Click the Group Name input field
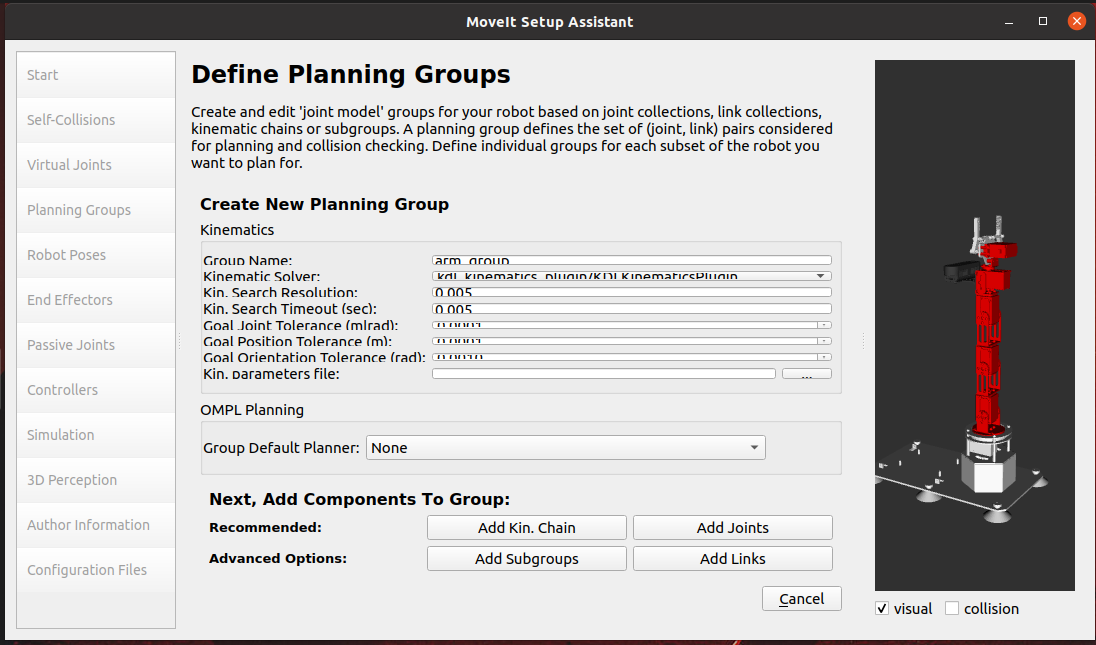Image resolution: width=1096 pixels, height=645 pixels. (x=632, y=260)
